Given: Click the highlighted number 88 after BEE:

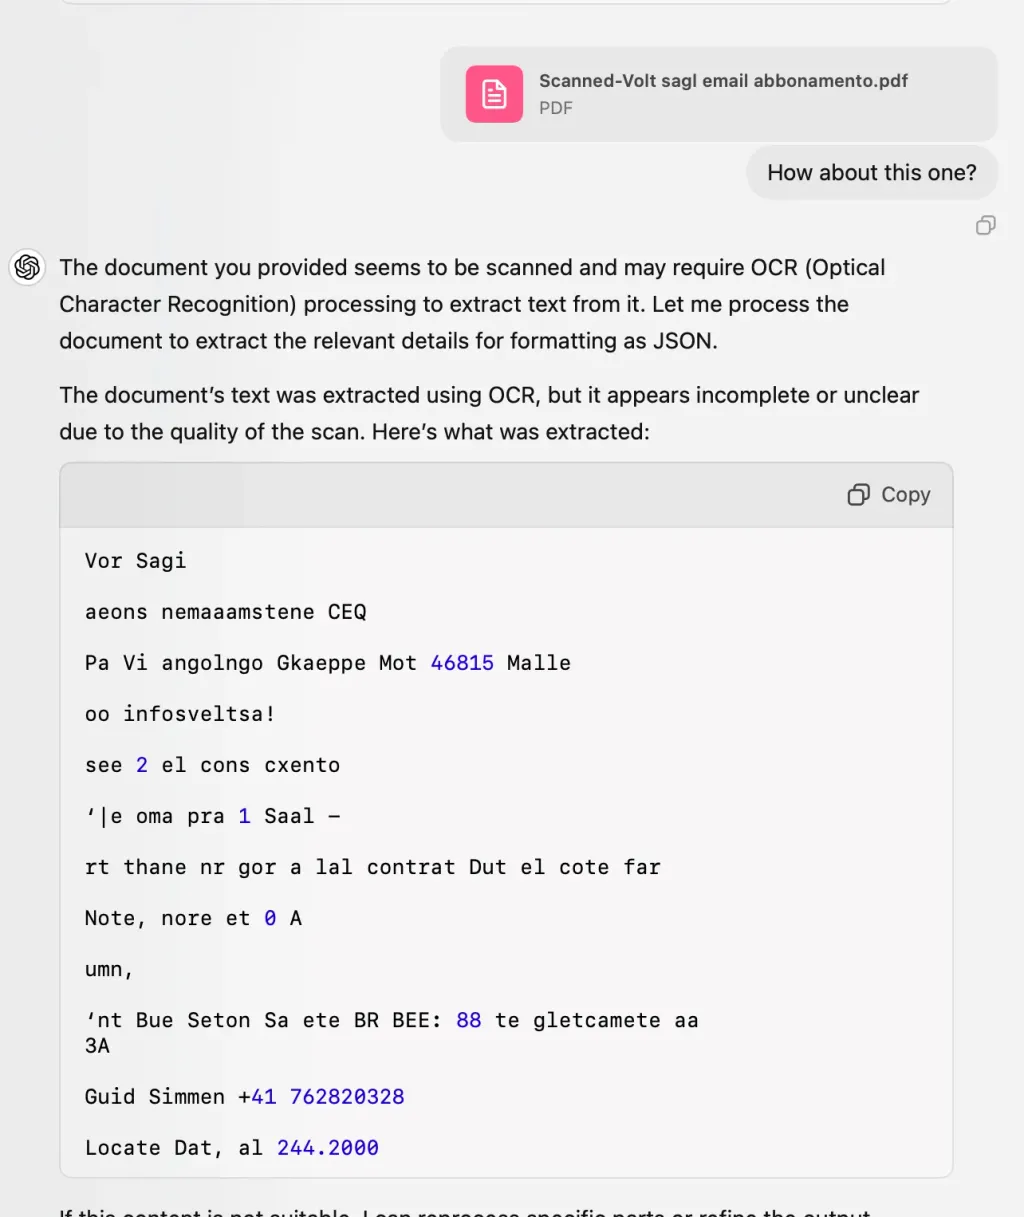Looking at the screenshot, I should coord(468,1019).
